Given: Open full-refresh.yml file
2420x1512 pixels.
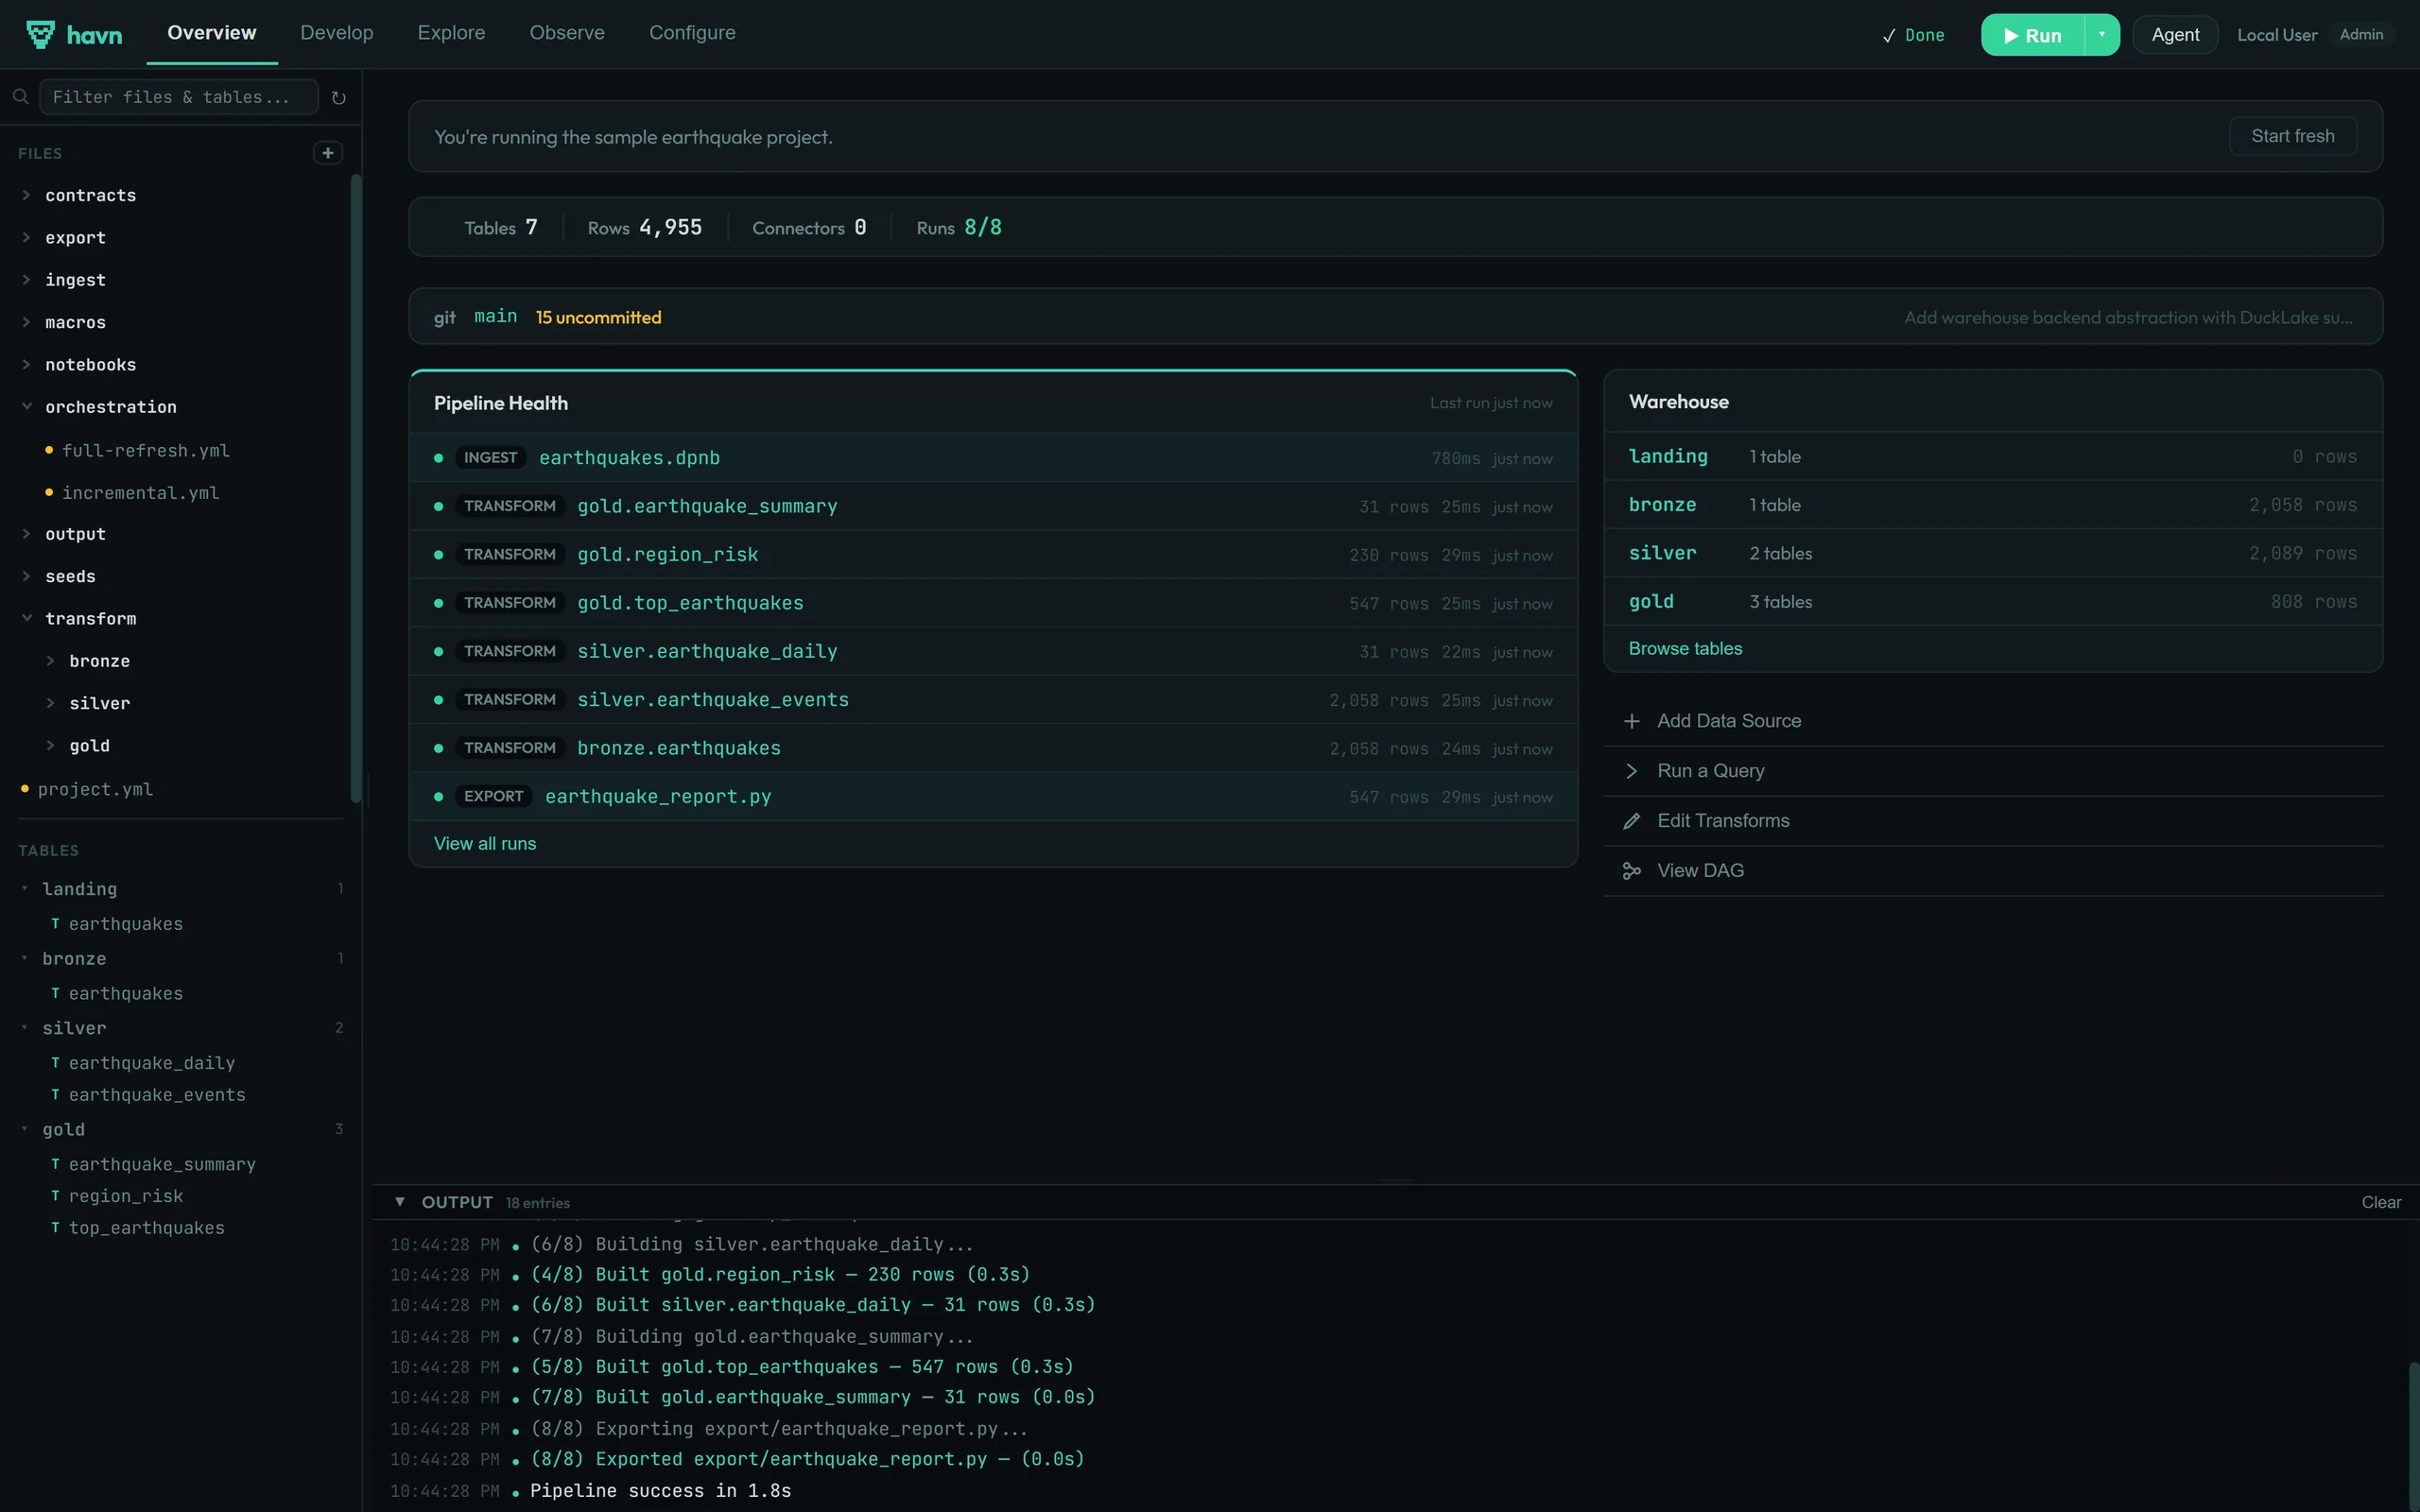Looking at the screenshot, I should [x=146, y=451].
